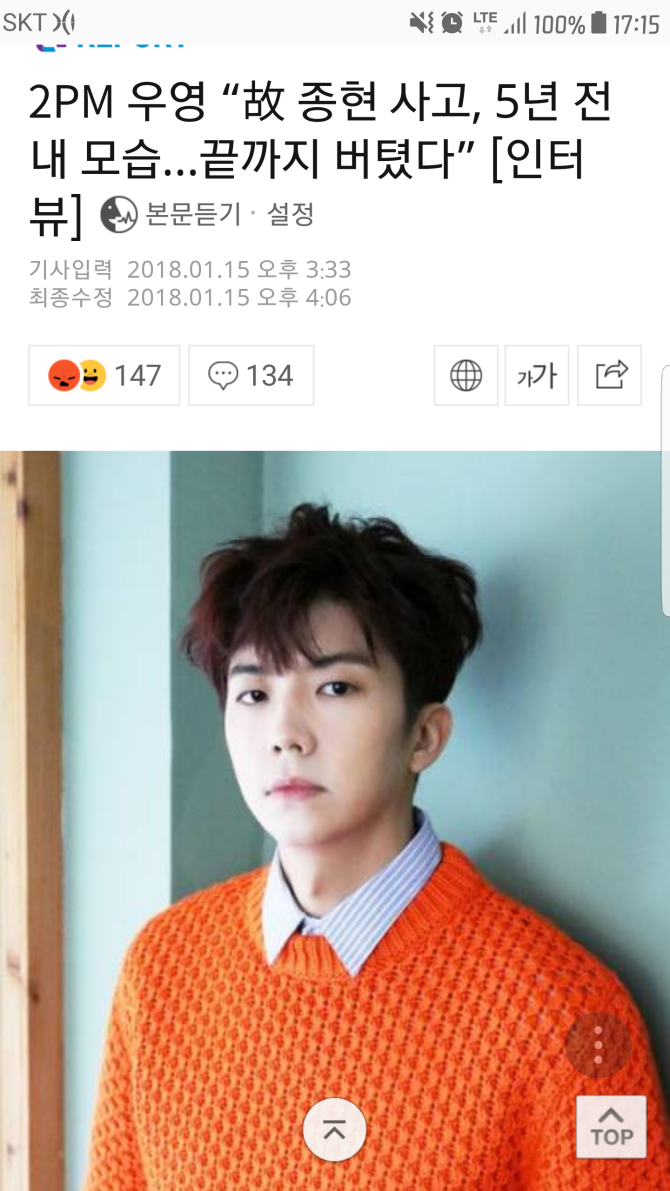The image size is (670, 1191).
Task: Tap the emoji reactions button showing 147
Action: pyautogui.click(x=104, y=375)
